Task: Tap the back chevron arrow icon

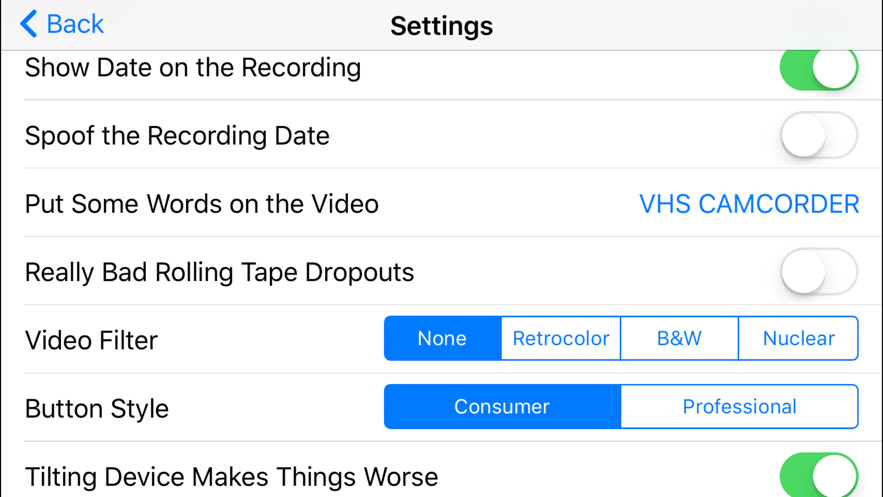Action: tap(29, 24)
